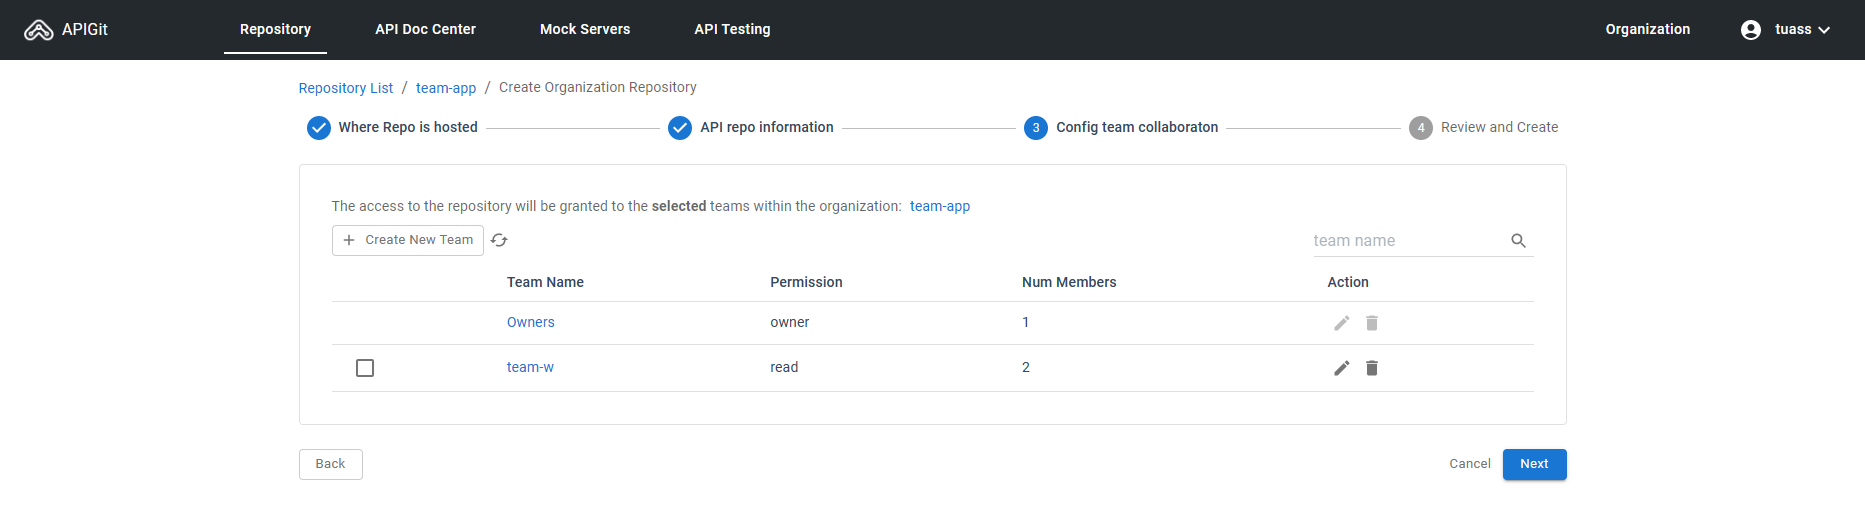Image resolution: width=1865 pixels, height=505 pixels.
Task: Click the search magnifier icon
Action: (1518, 241)
